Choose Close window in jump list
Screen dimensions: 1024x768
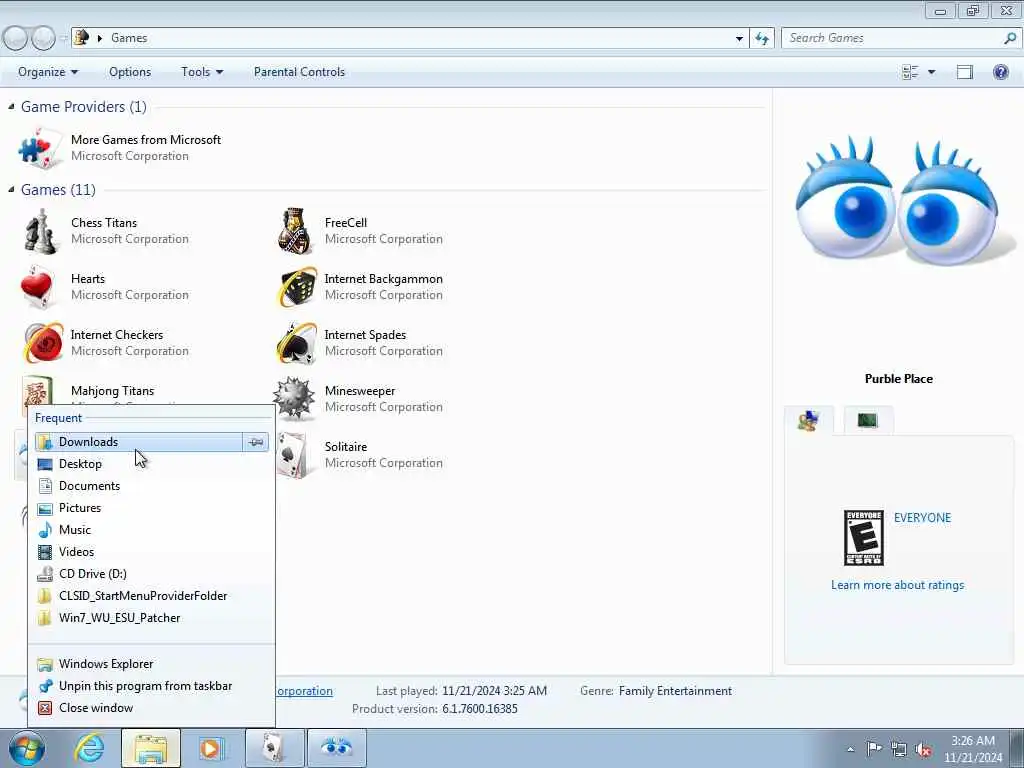coord(152,708)
